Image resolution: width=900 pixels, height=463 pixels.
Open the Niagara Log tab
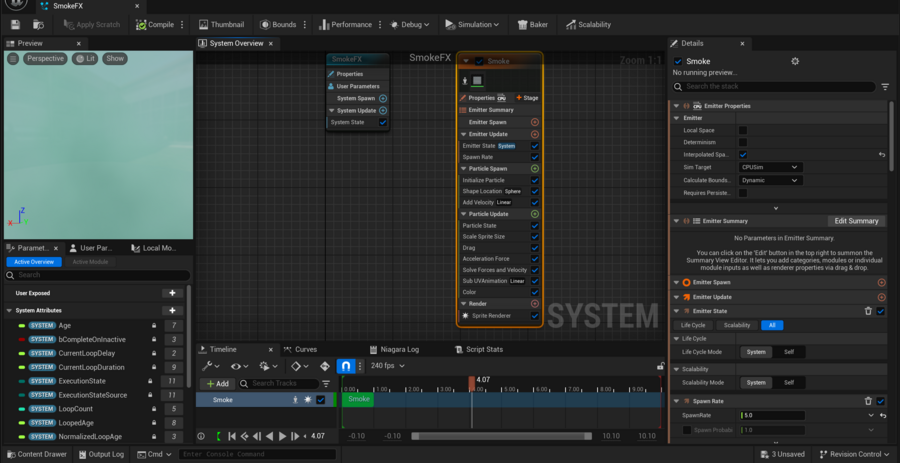(395, 349)
